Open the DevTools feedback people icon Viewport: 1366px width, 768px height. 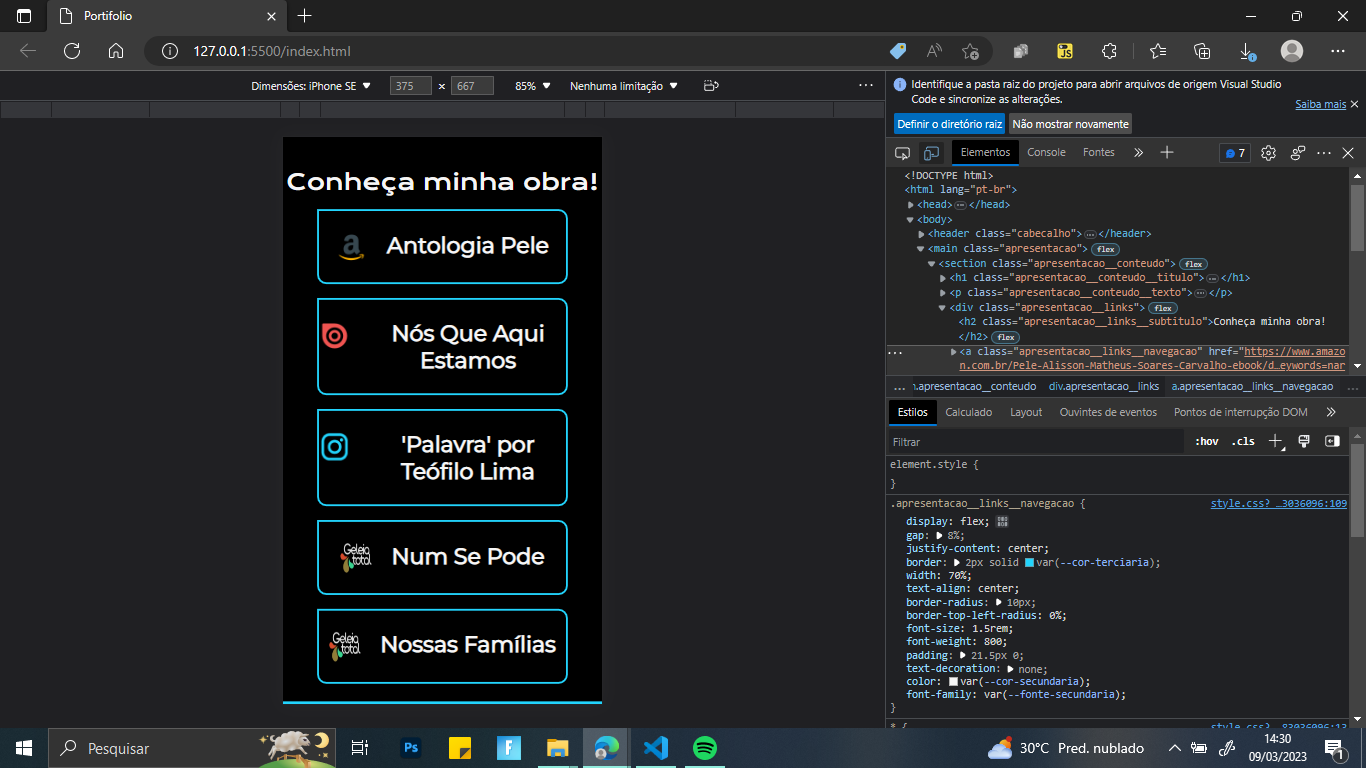click(1298, 153)
